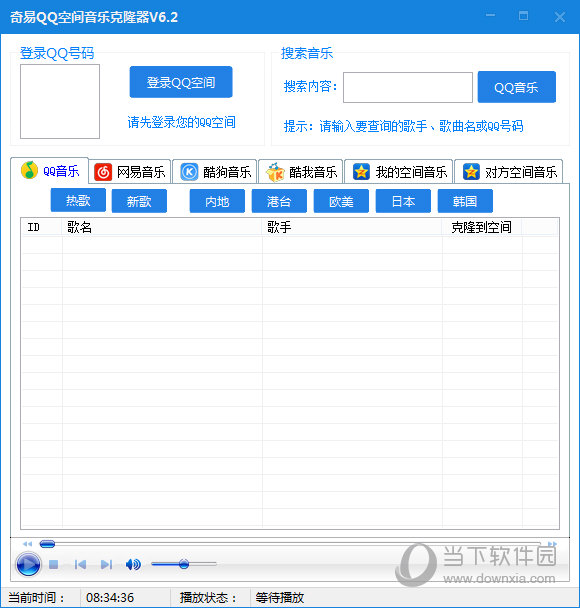Filter songs by 内地
580x608 pixels.
pos(217,201)
